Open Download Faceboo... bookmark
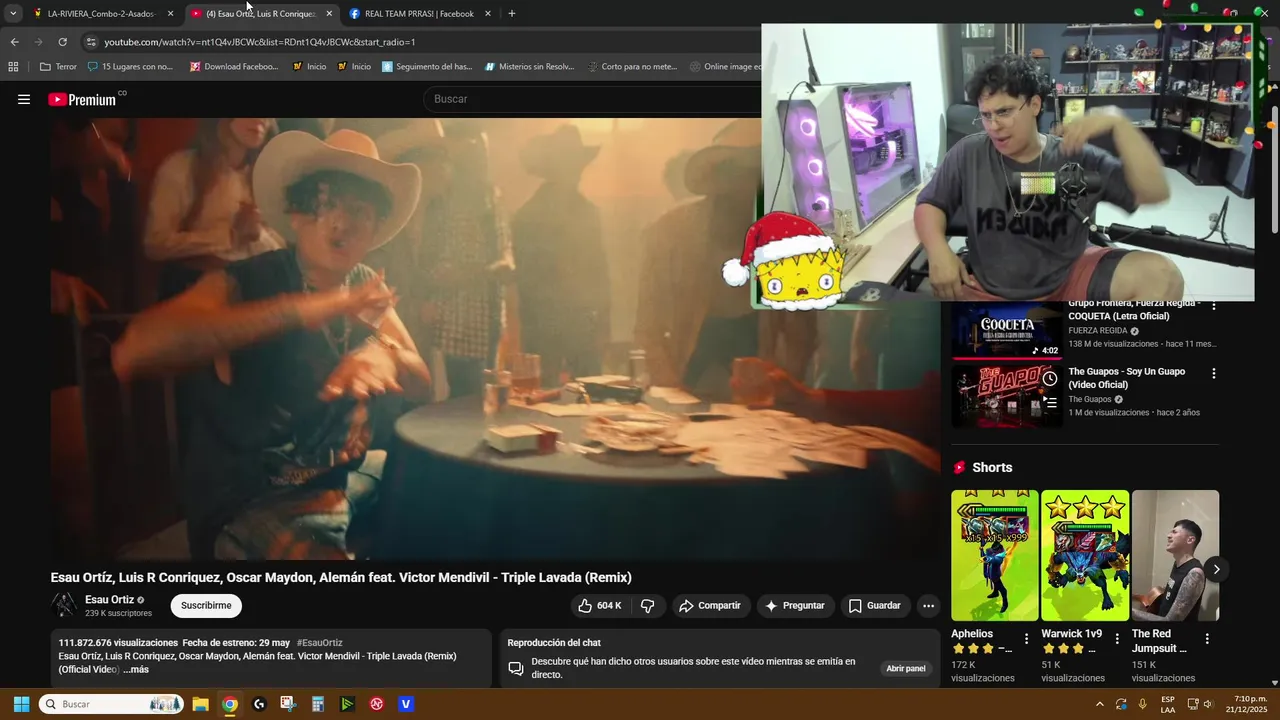Screen dimensions: 1280x720 (x=234, y=67)
